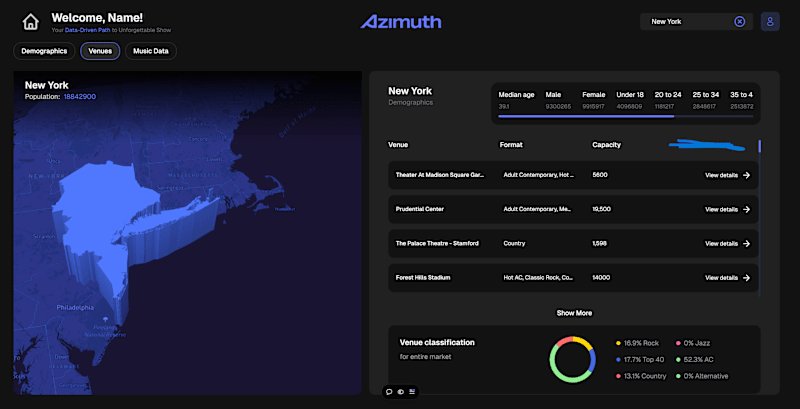Click the 19,500 capacity value
This screenshot has height=409, width=800.
pyautogui.click(x=602, y=209)
